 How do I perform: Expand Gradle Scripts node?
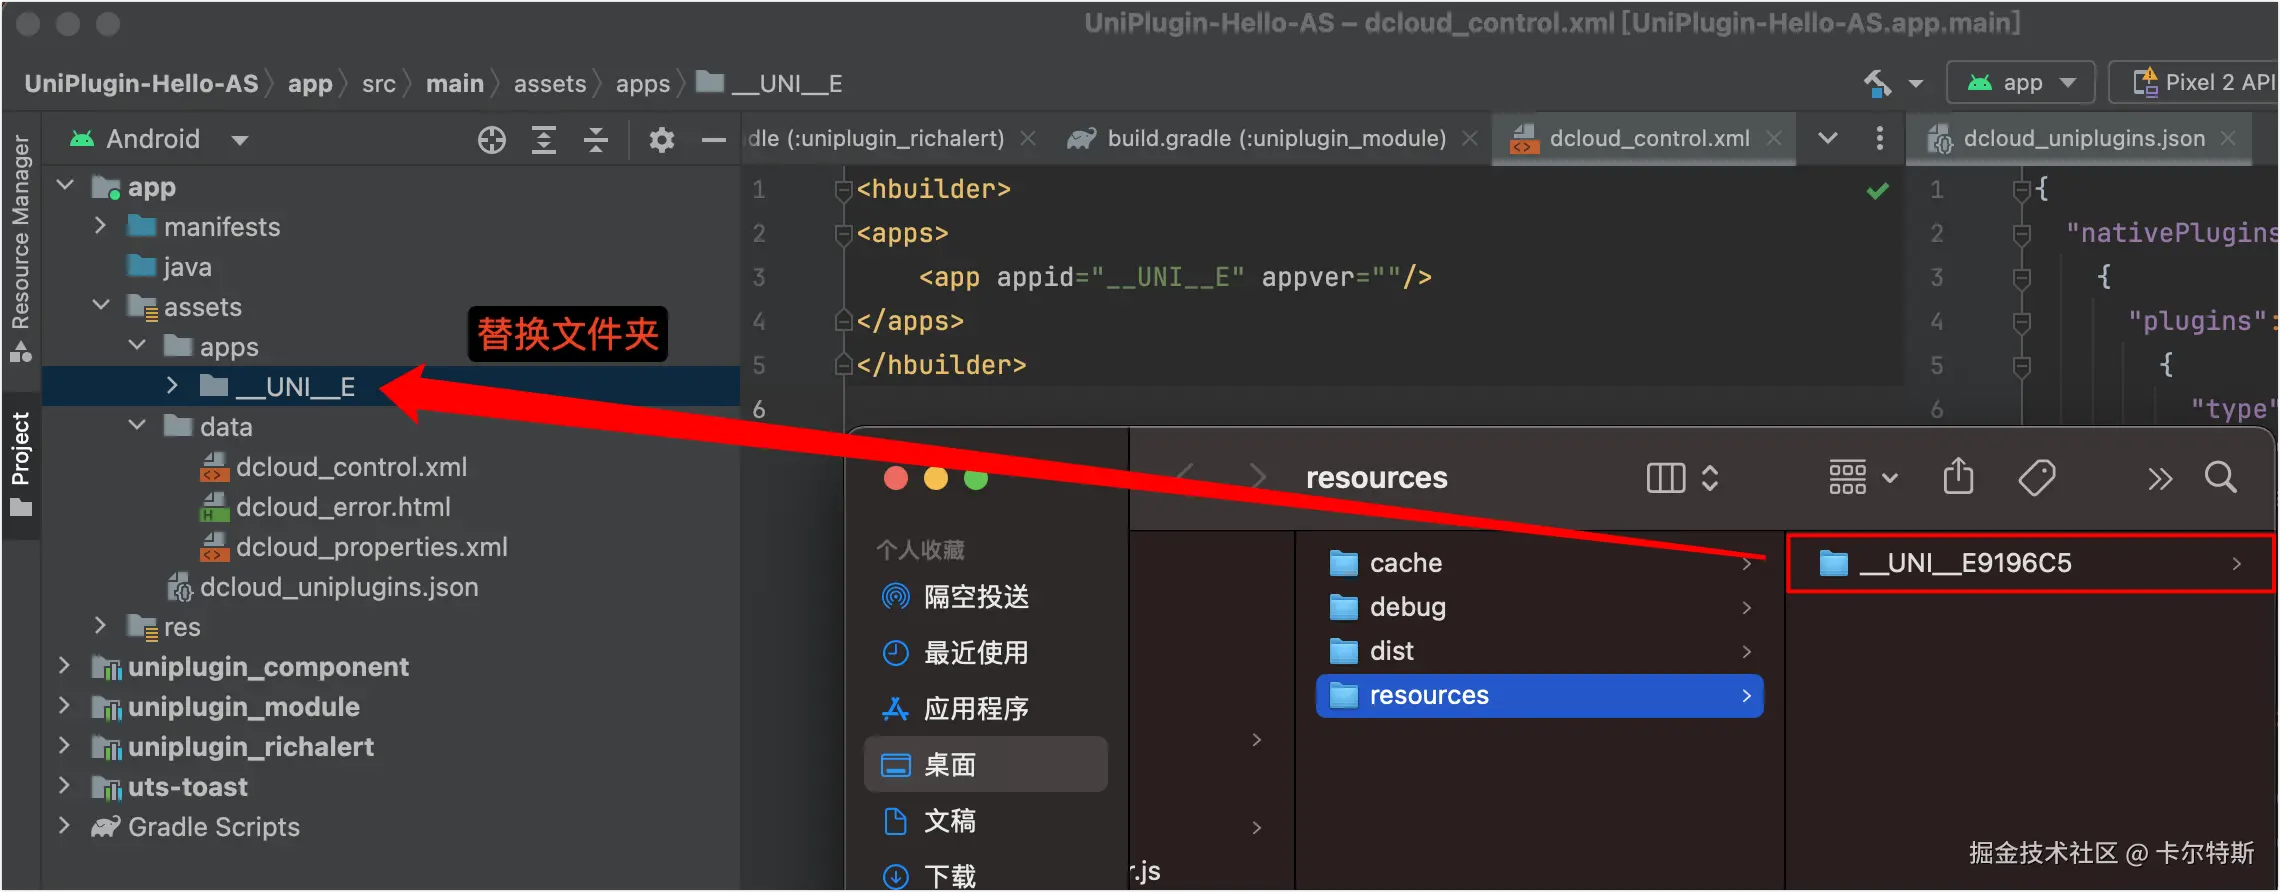[x=64, y=826]
